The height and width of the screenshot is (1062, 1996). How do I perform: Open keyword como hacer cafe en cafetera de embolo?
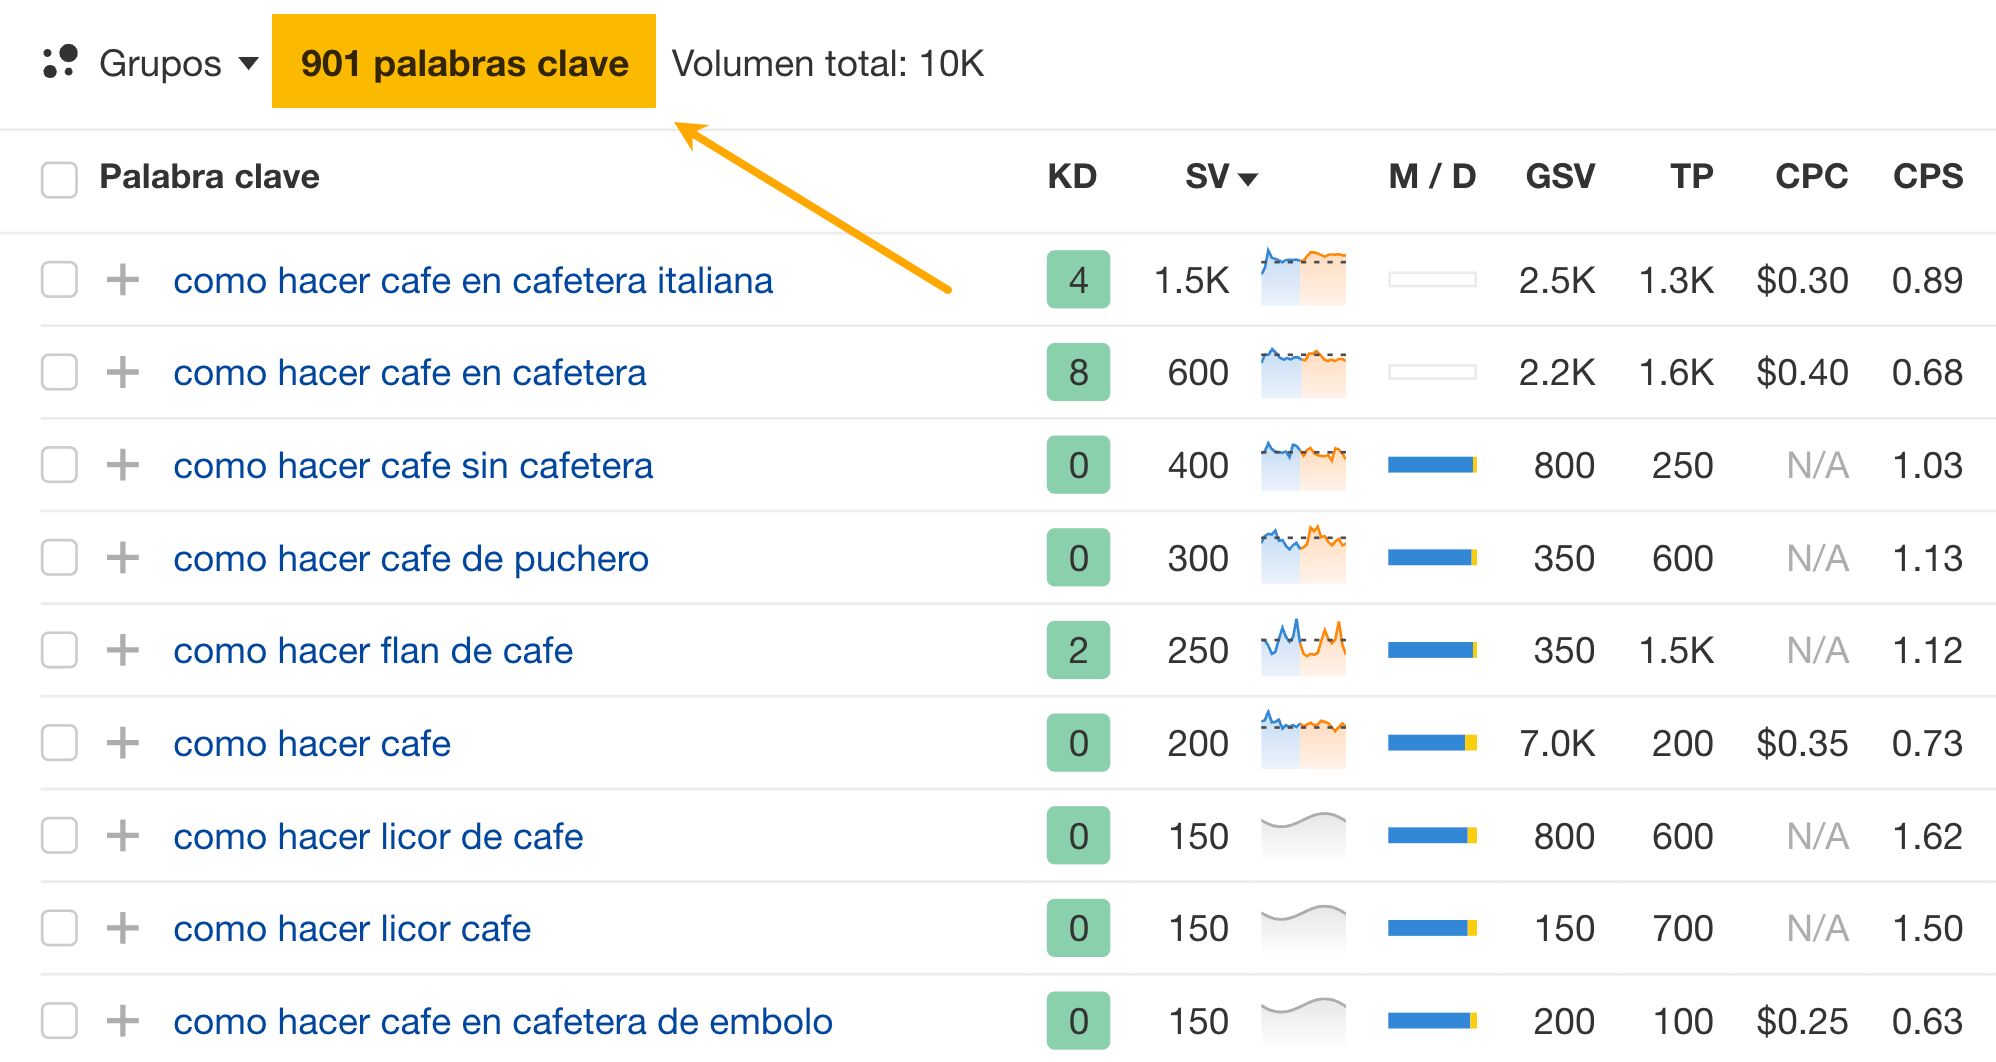[503, 1021]
